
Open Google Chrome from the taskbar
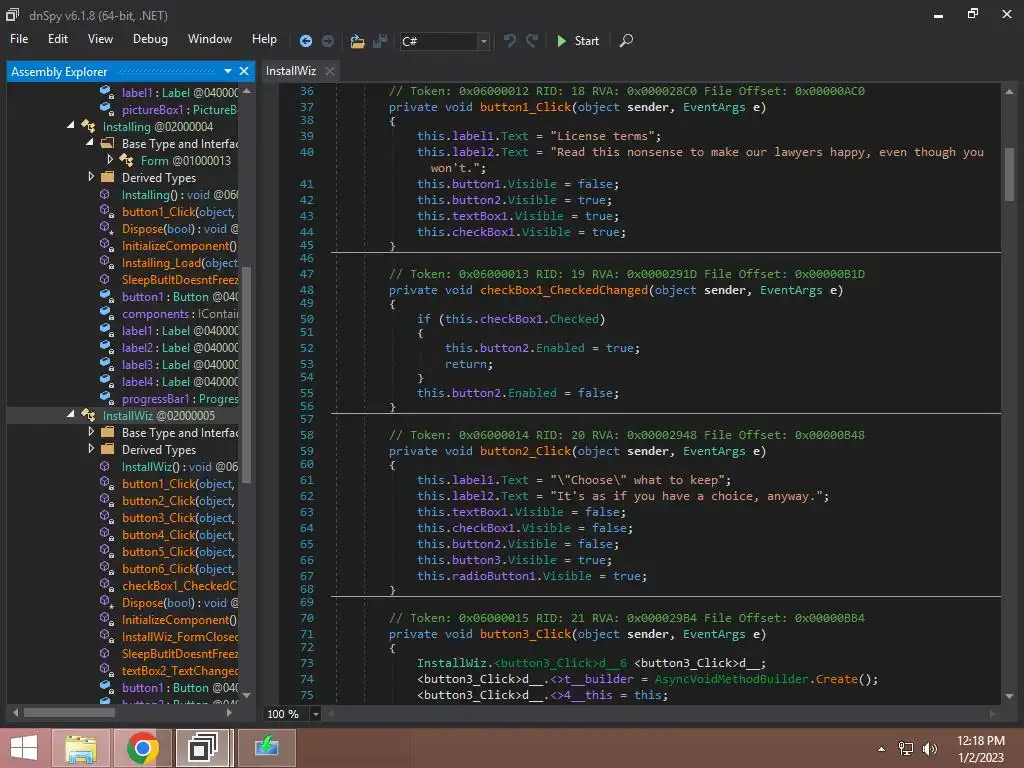142,747
